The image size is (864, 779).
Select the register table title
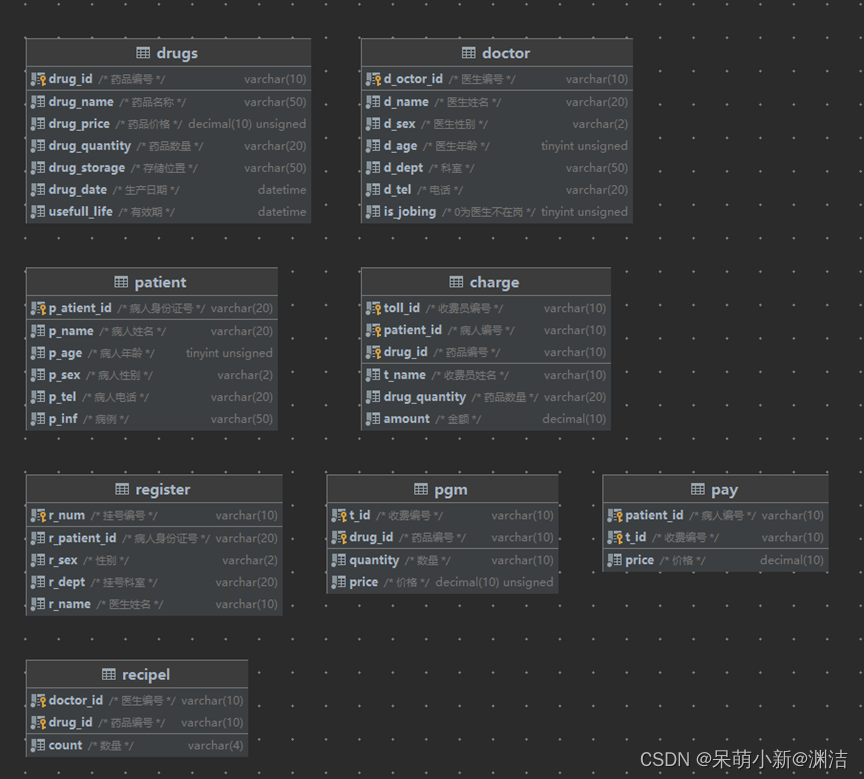pos(163,490)
